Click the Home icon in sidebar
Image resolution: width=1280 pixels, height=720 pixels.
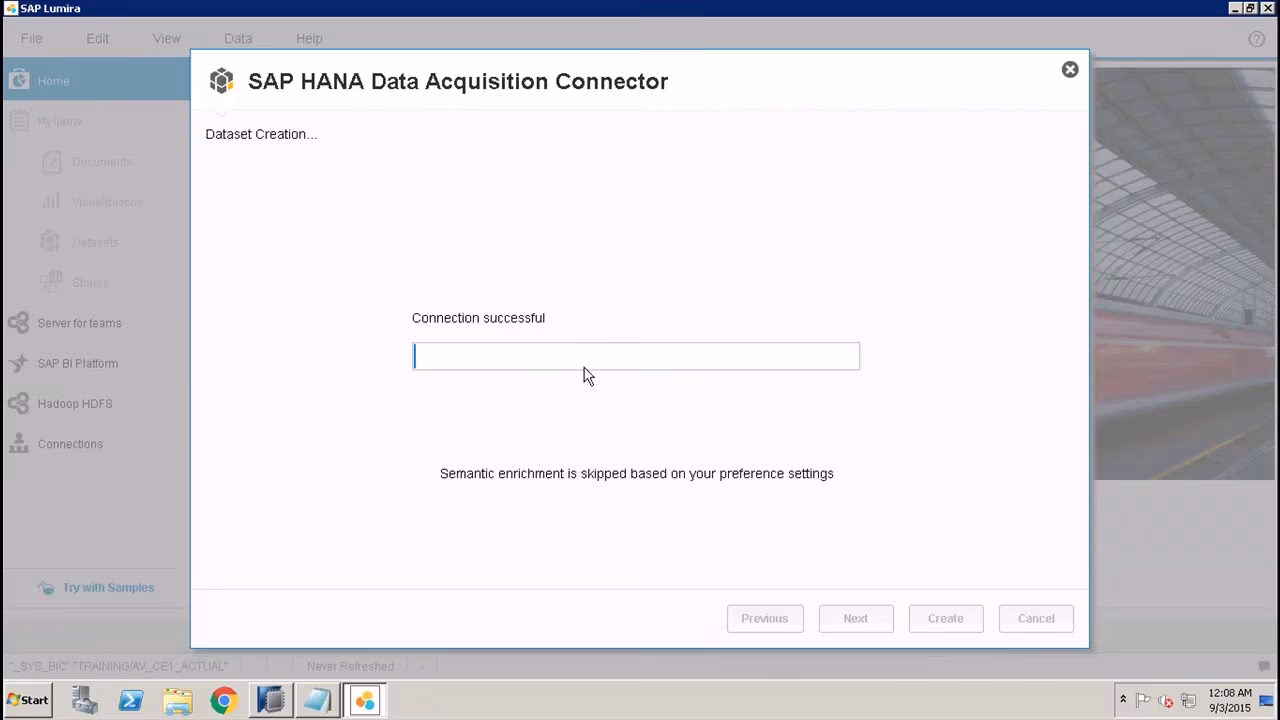point(18,80)
